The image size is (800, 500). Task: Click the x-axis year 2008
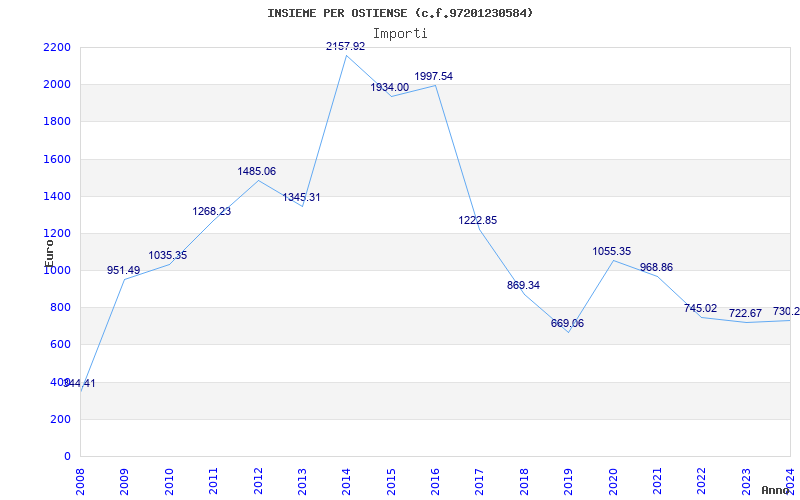(80, 481)
